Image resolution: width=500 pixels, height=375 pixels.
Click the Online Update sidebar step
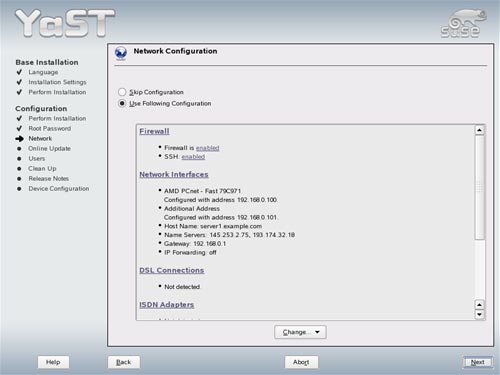pyautogui.click(x=49, y=148)
